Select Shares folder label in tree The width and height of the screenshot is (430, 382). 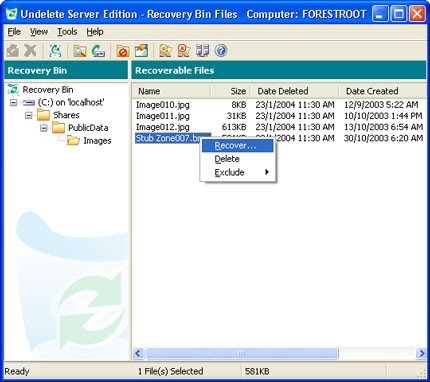coord(66,115)
